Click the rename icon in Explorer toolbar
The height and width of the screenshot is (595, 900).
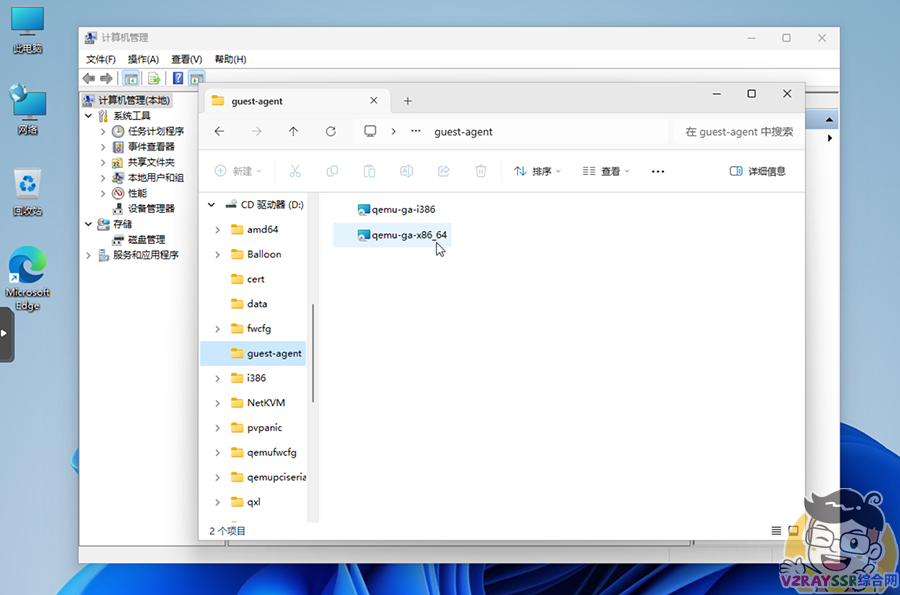click(406, 171)
